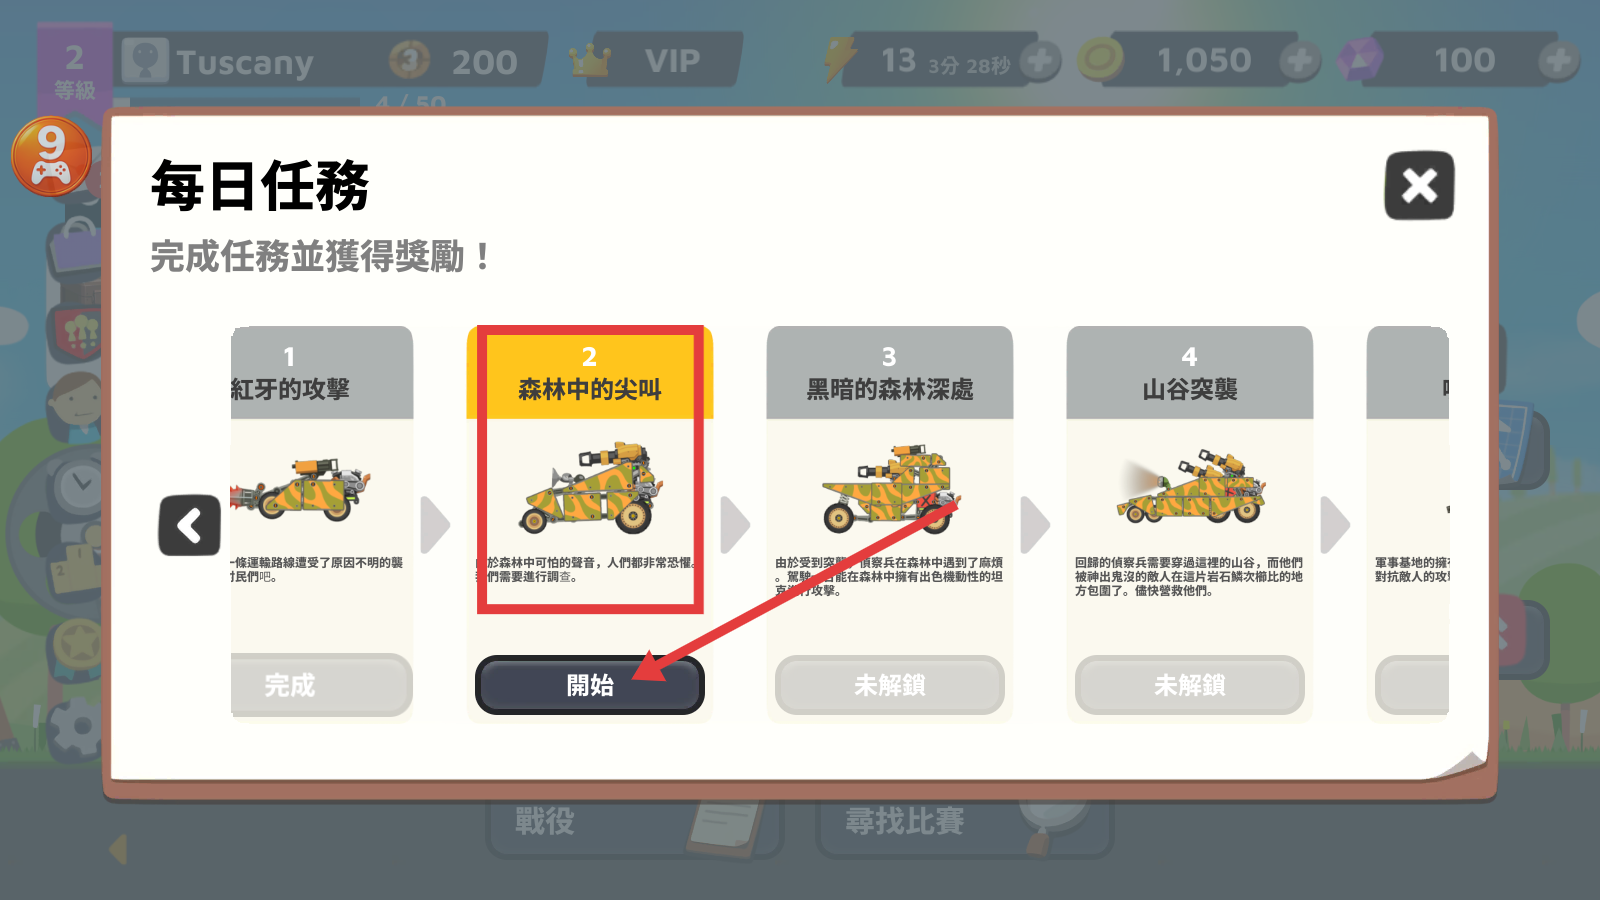1600x900 pixels.
Task: Close the daily missions dialog
Action: point(1419,186)
